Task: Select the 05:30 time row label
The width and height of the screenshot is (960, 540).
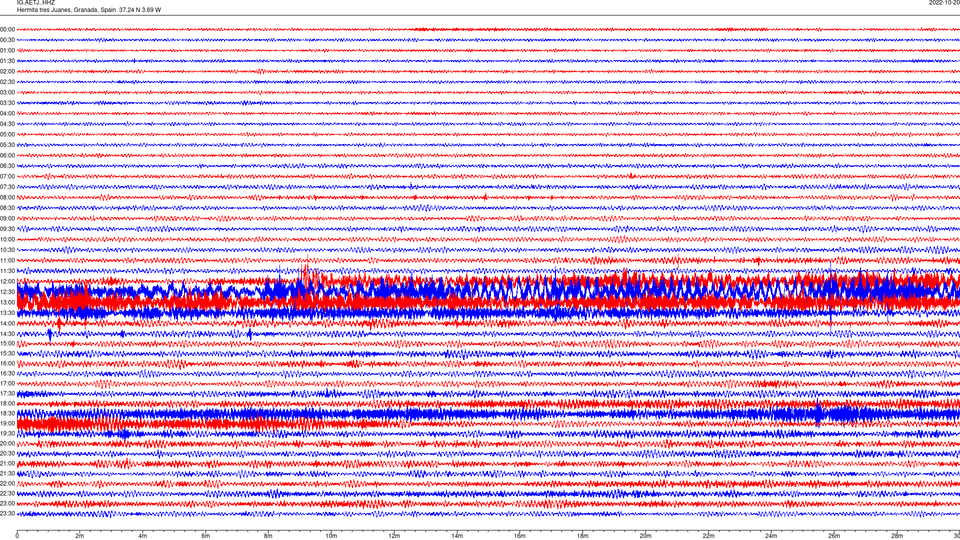Action: click(x=7, y=145)
